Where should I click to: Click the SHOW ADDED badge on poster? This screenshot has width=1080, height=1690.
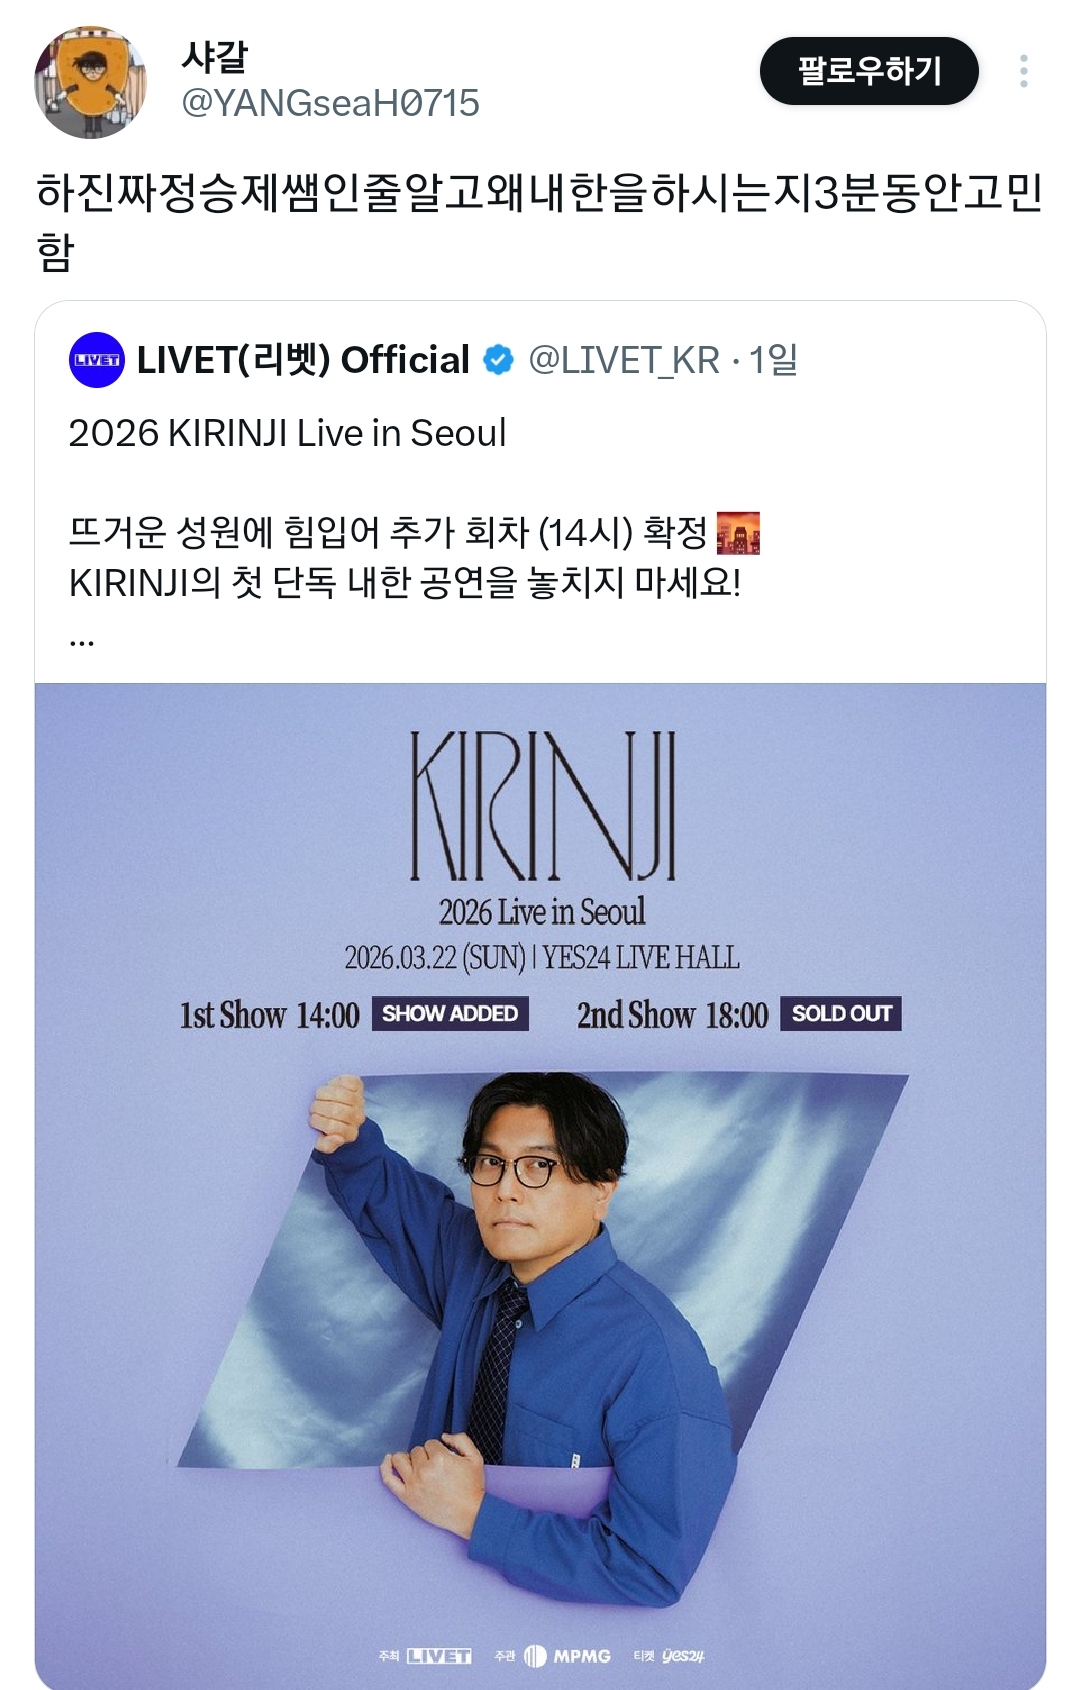click(450, 1013)
